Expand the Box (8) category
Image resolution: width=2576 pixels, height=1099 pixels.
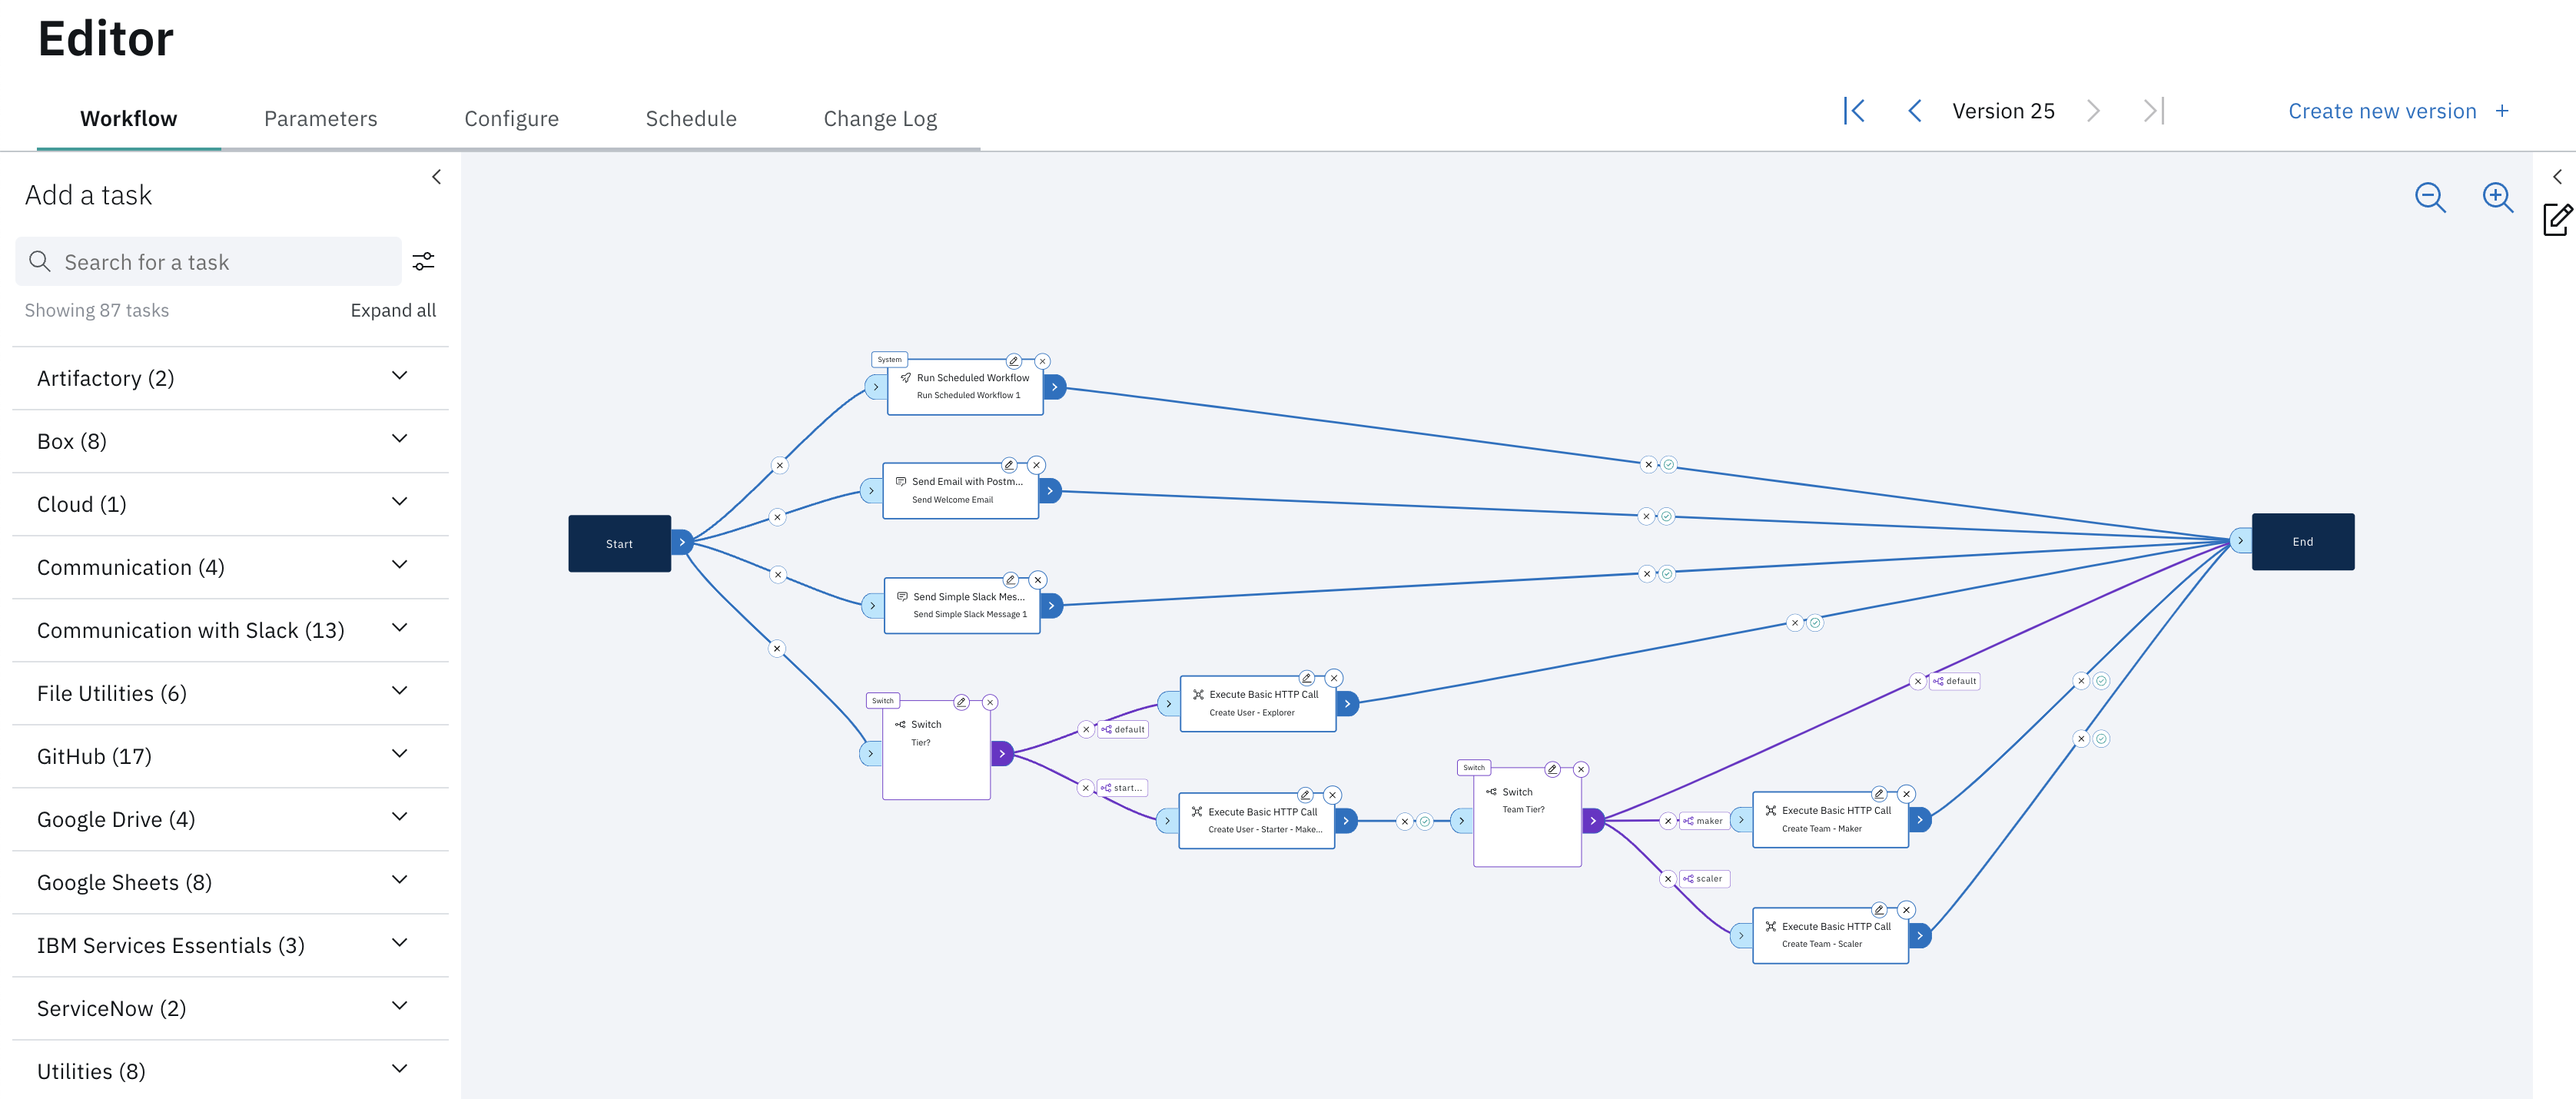[230, 441]
